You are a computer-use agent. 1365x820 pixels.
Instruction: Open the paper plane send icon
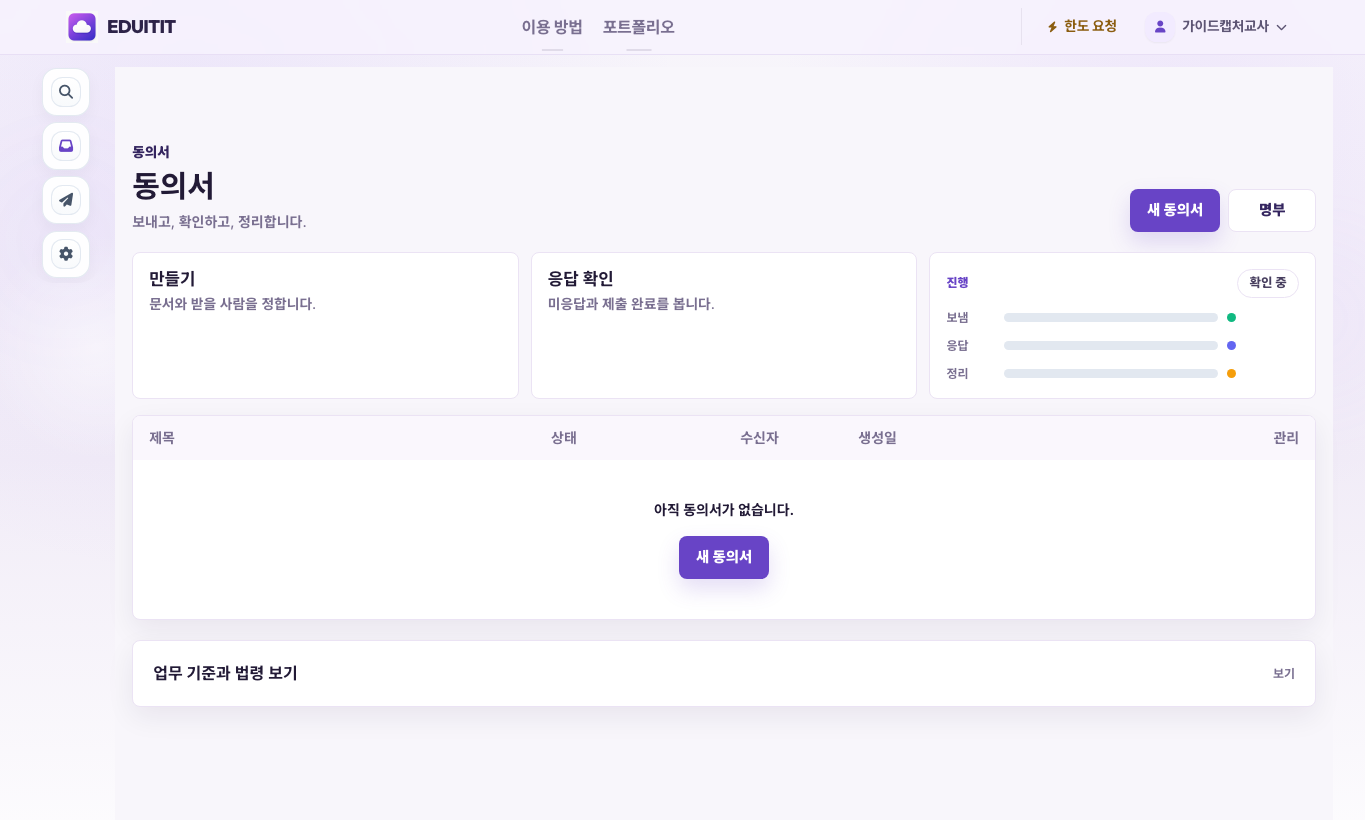click(x=66, y=200)
